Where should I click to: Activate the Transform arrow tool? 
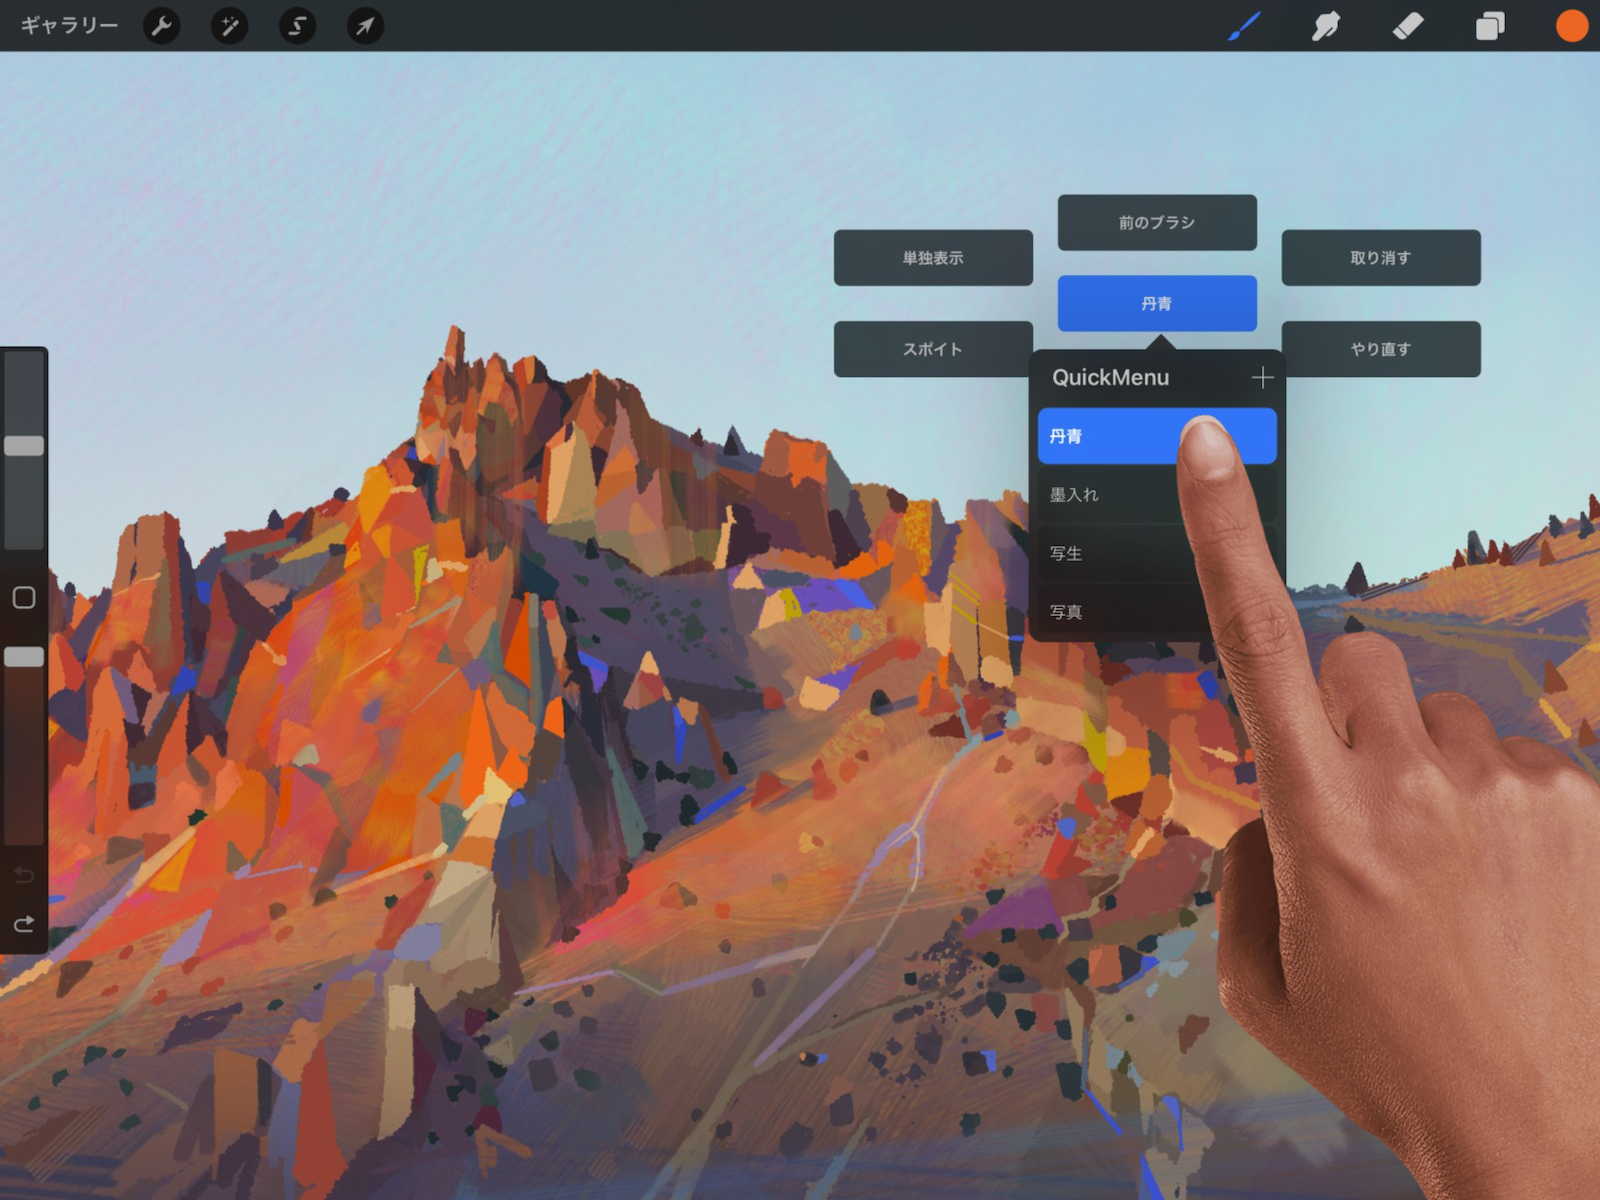[365, 26]
